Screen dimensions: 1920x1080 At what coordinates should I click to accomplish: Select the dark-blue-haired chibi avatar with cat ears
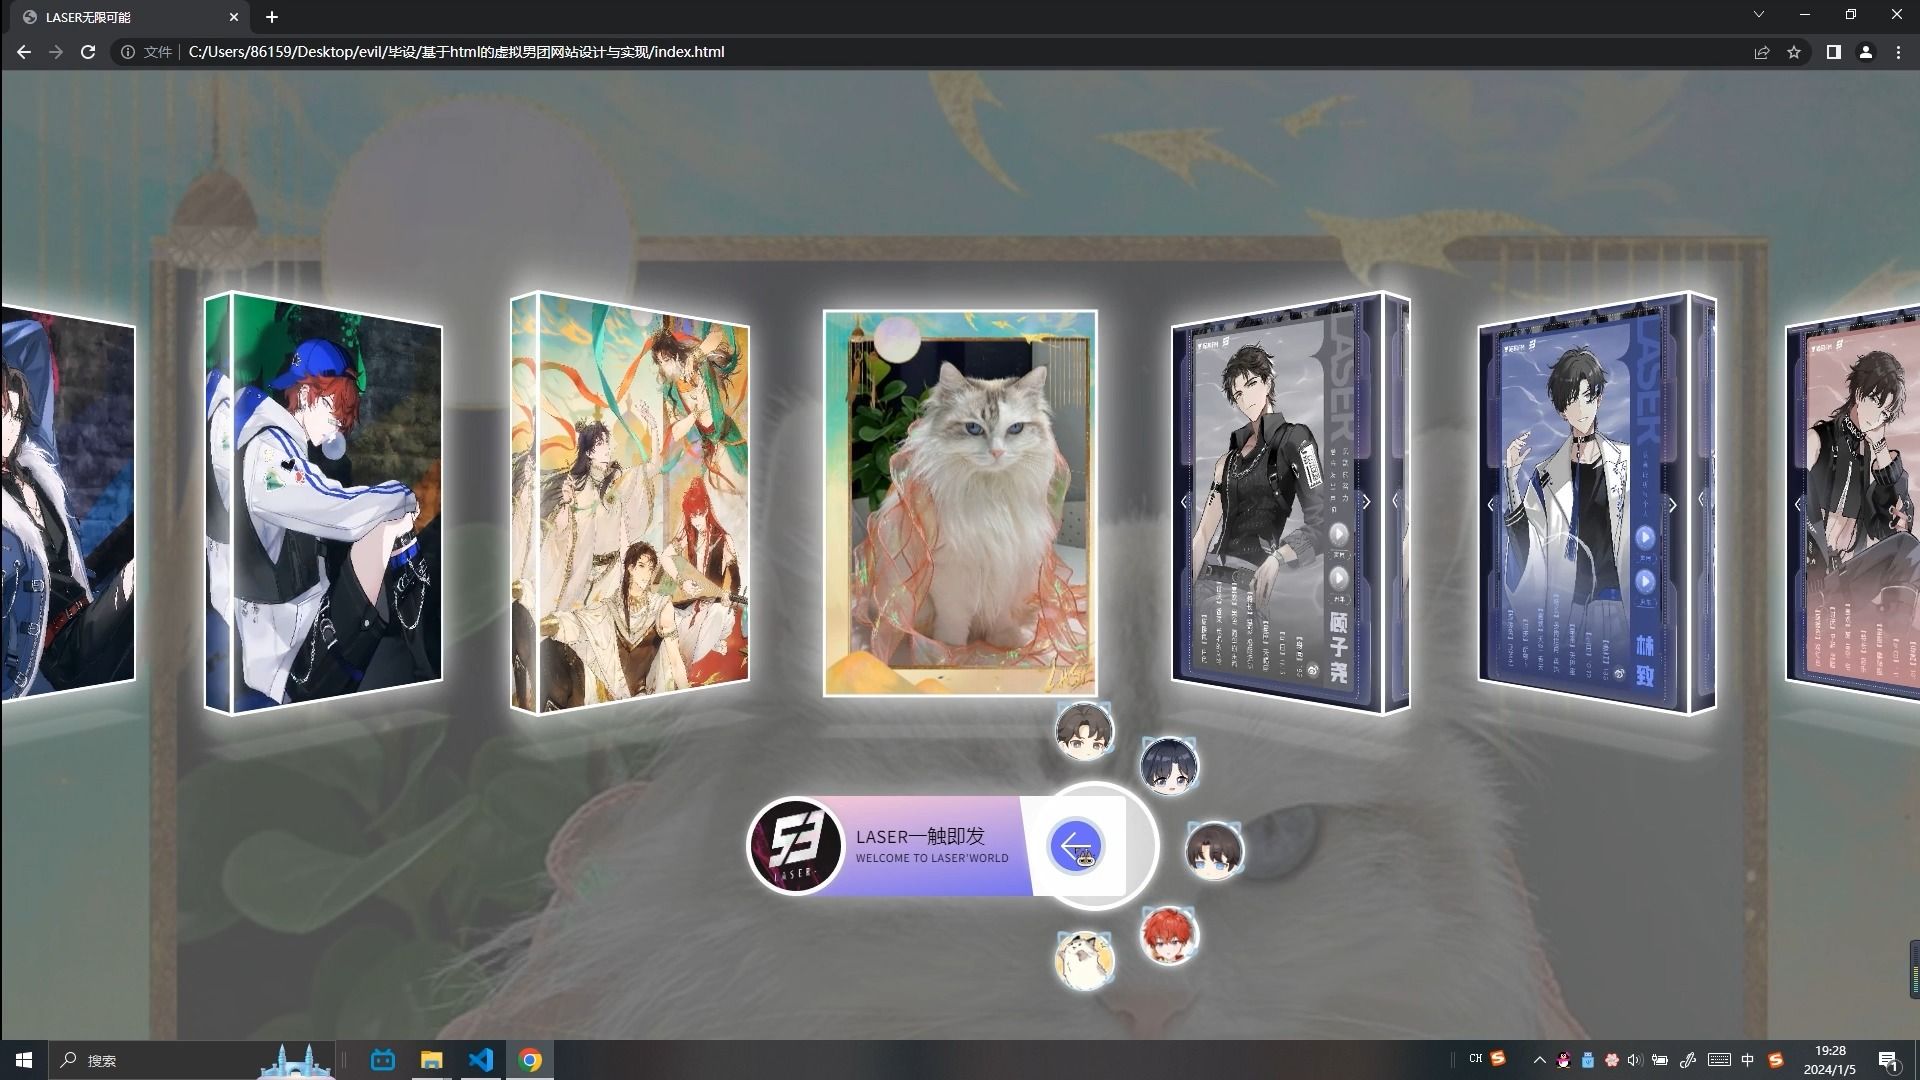[x=1169, y=766]
